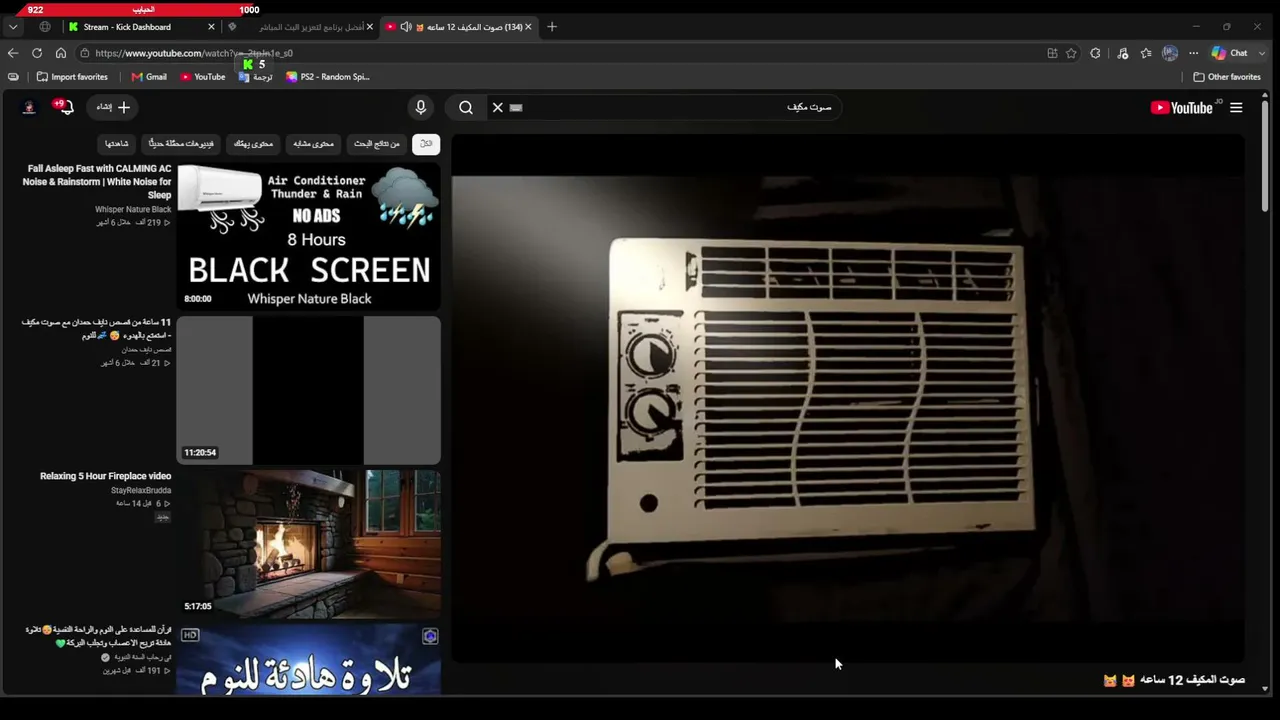This screenshot has height=720, width=1280.
Task: Add this page to favorites star
Action: 1071,53
